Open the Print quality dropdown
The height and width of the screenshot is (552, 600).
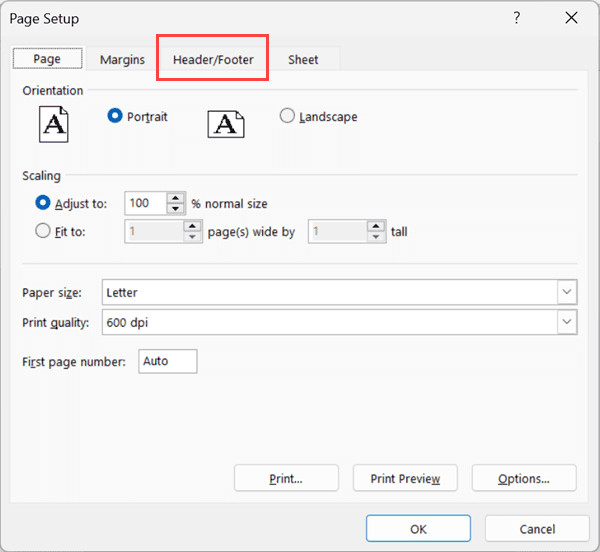click(x=567, y=322)
